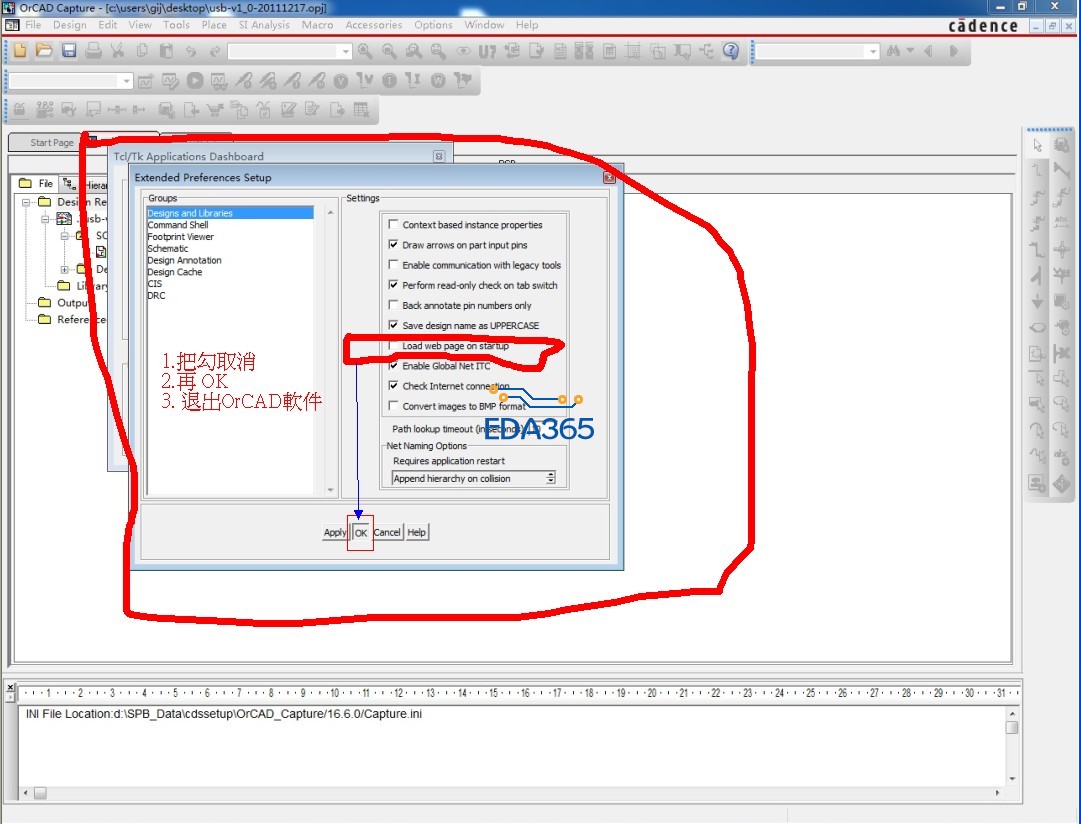Click the Zoom In magnifier icon

(365, 51)
